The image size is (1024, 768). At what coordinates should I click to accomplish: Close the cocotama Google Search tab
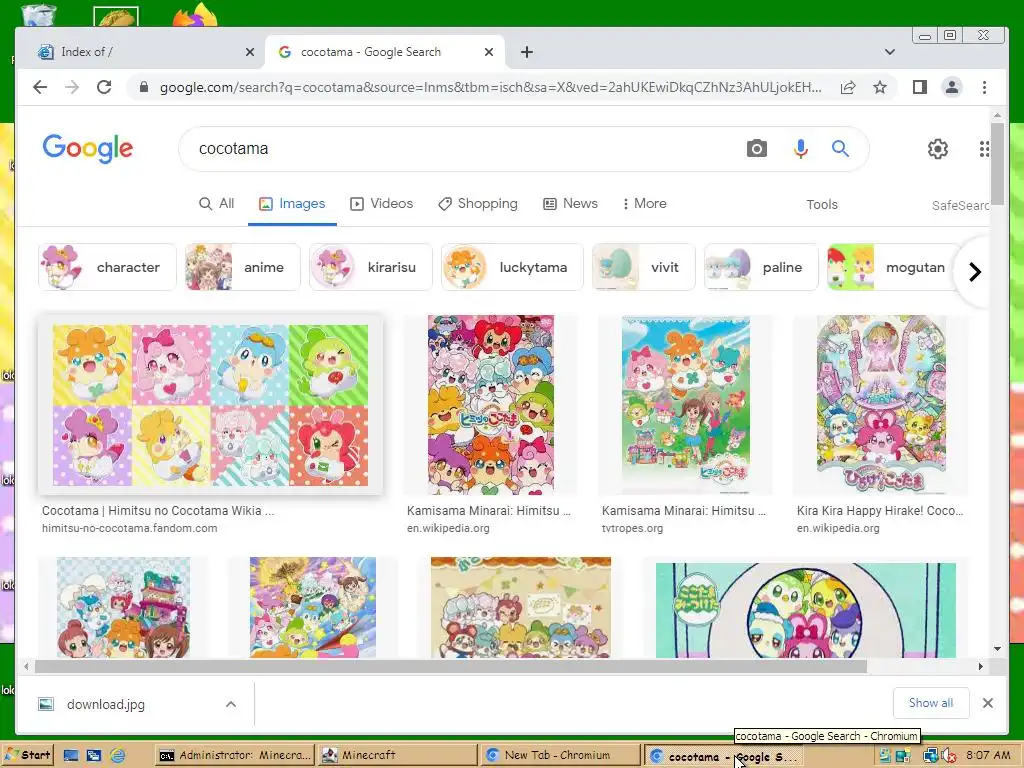pos(488,52)
